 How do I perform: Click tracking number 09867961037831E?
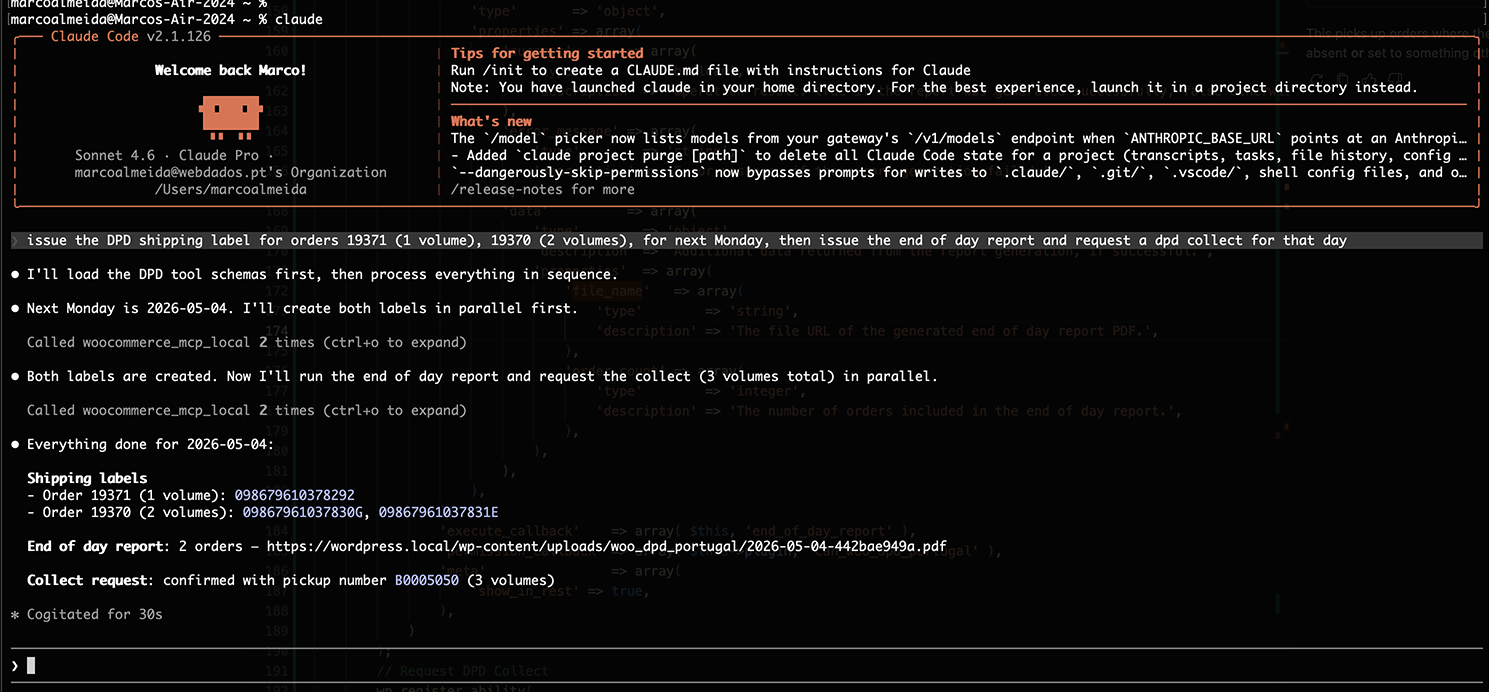tap(439, 512)
